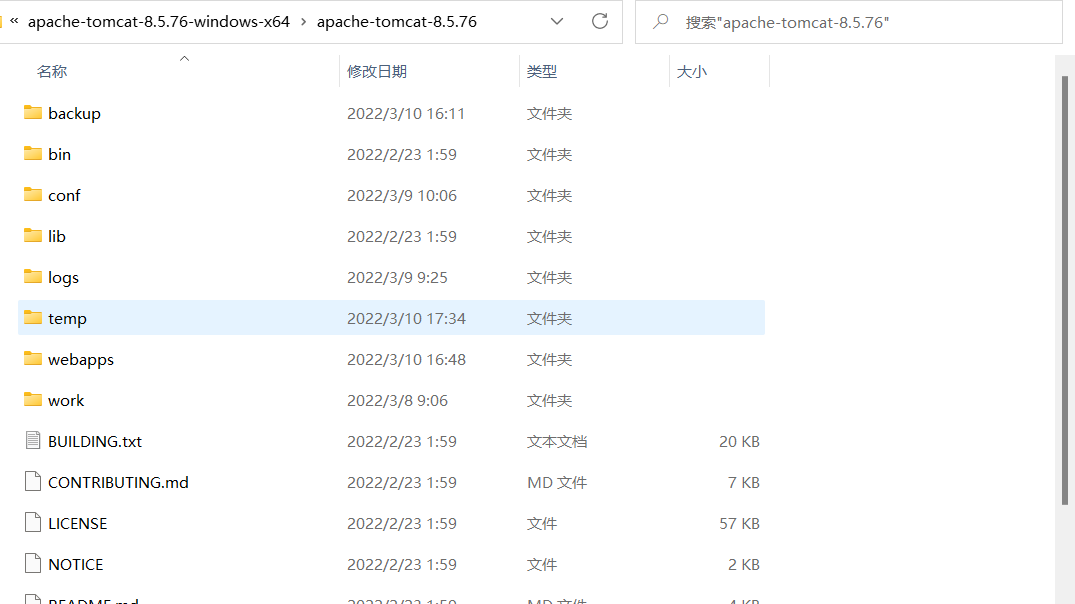1075x604 pixels.
Task: Select the logs folder name
Action: (x=64, y=278)
